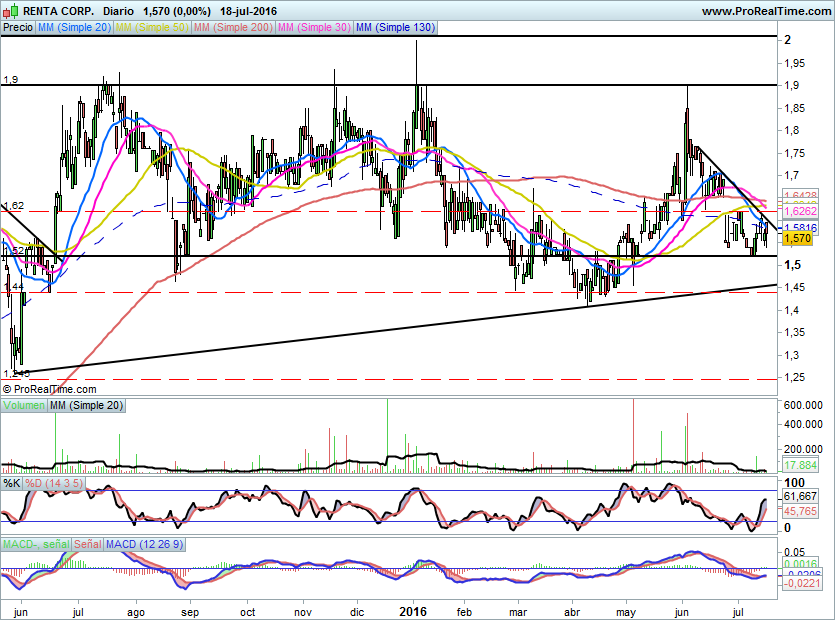Click the MACD (12 26 9) label

coord(145,544)
